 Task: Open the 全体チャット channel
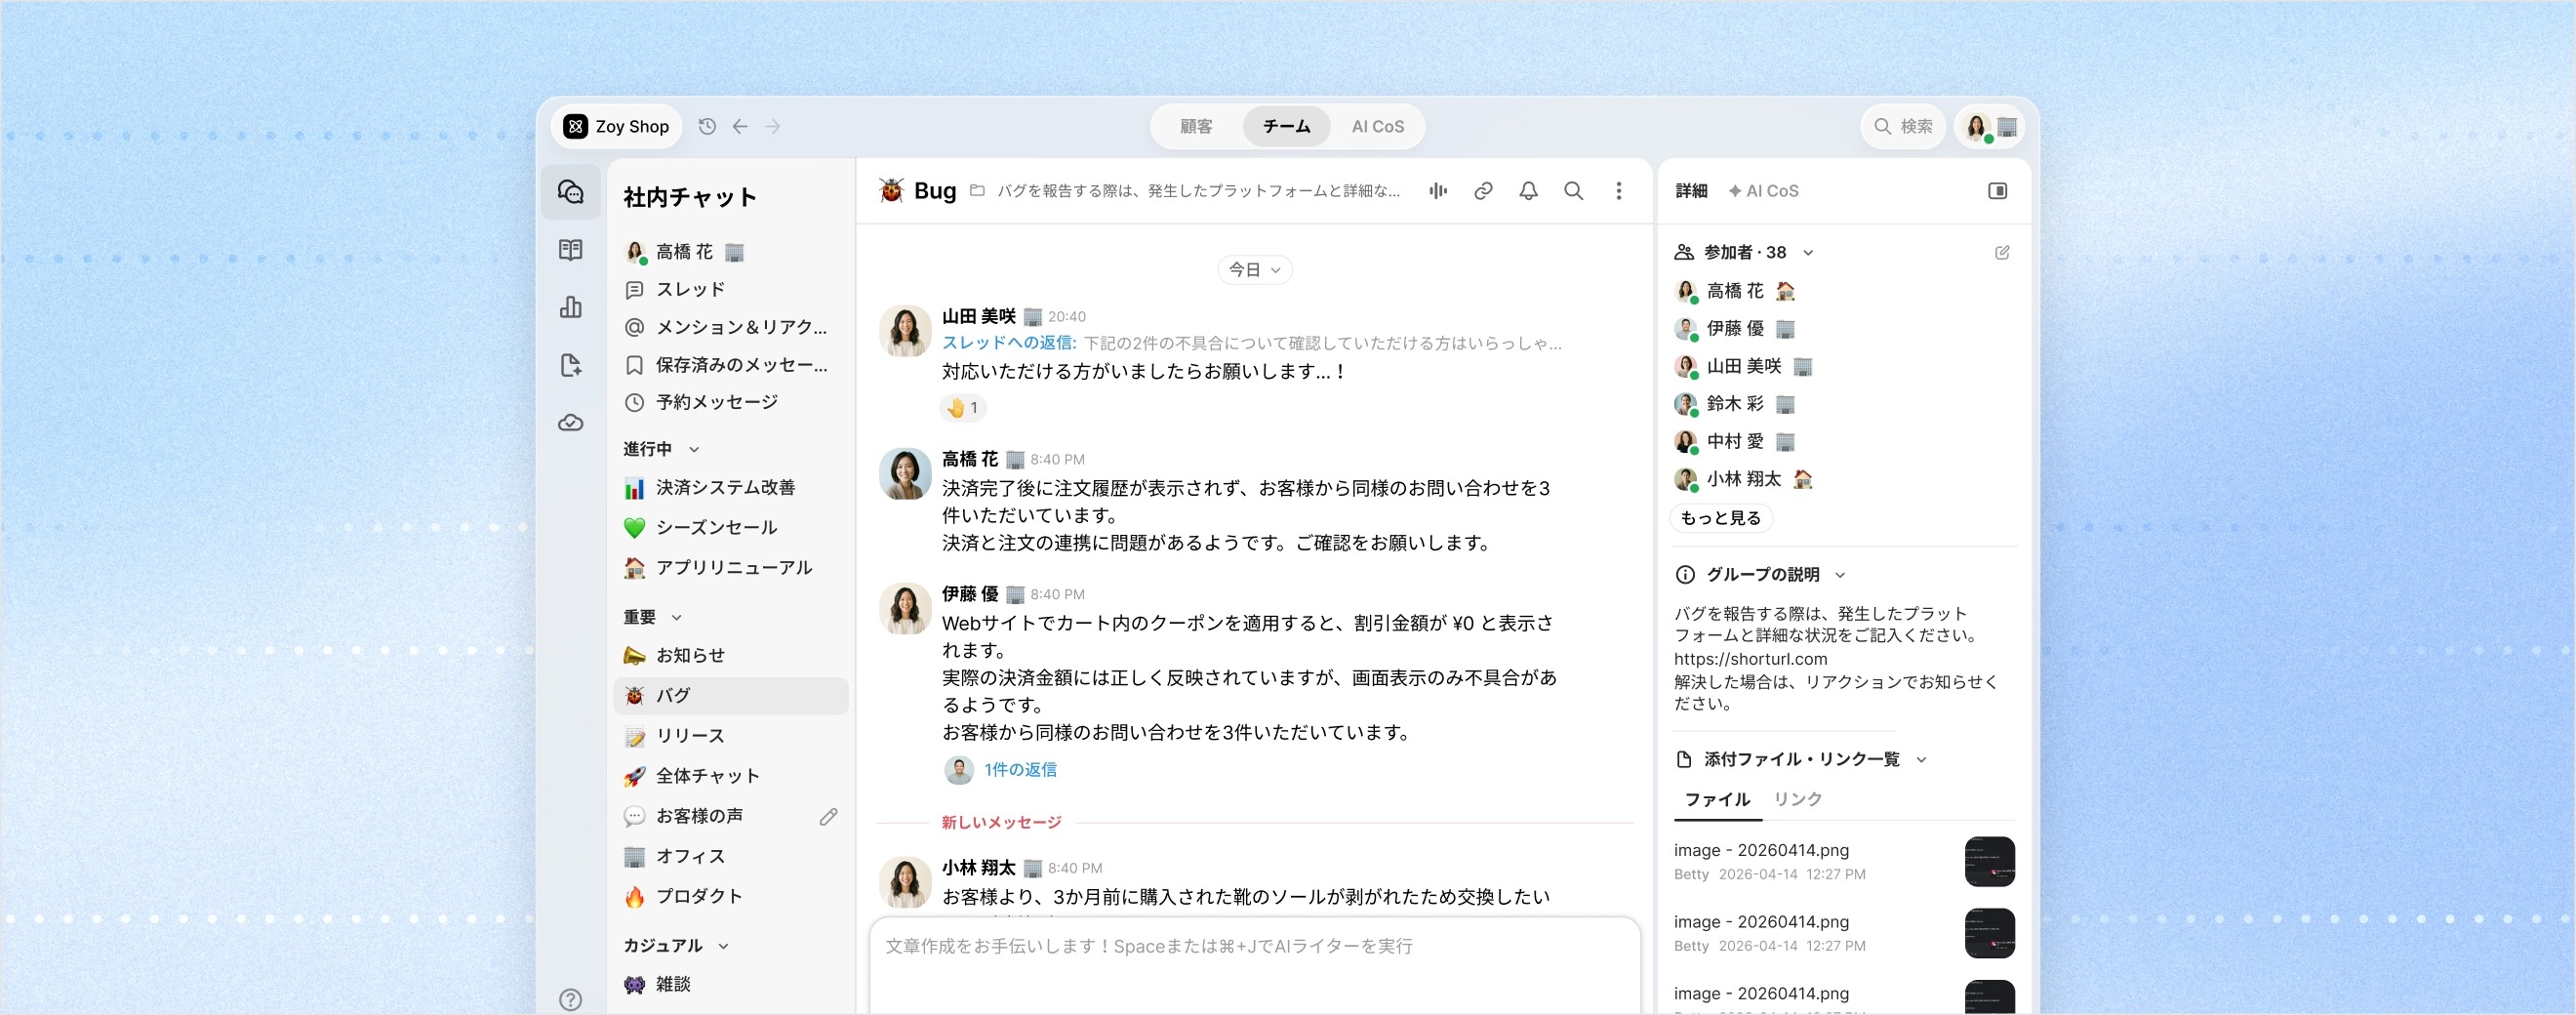pos(731,776)
